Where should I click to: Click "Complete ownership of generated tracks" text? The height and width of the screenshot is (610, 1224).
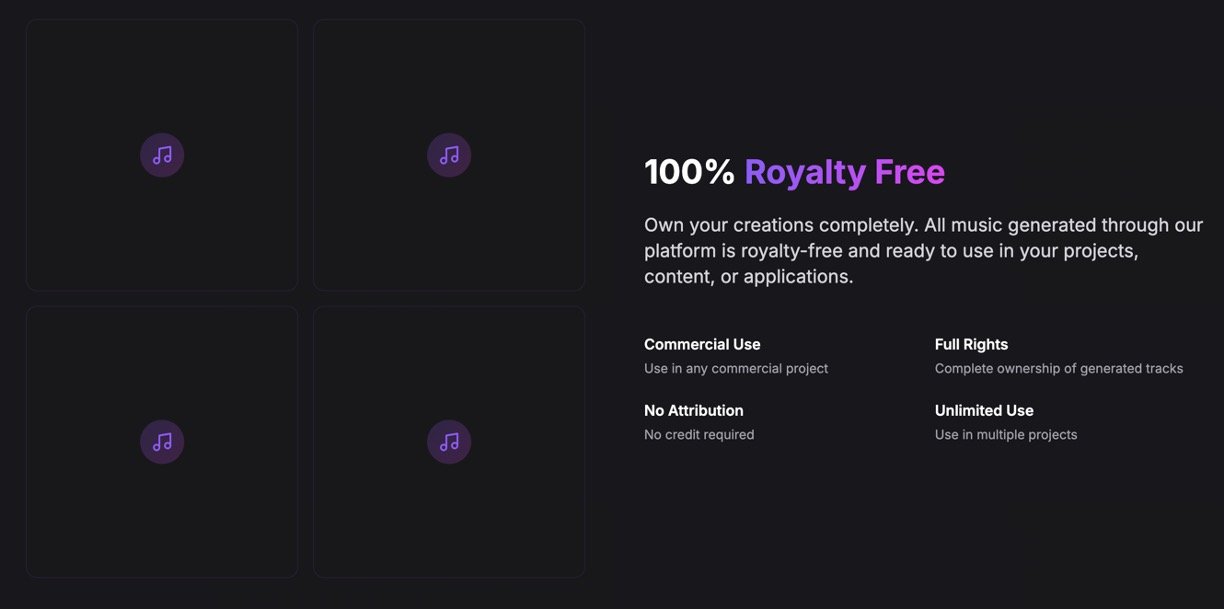pyautogui.click(x=1058, y=368)
